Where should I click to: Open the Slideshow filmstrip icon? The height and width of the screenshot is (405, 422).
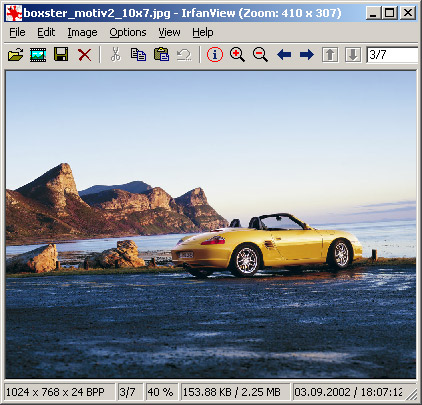(38, 54)
